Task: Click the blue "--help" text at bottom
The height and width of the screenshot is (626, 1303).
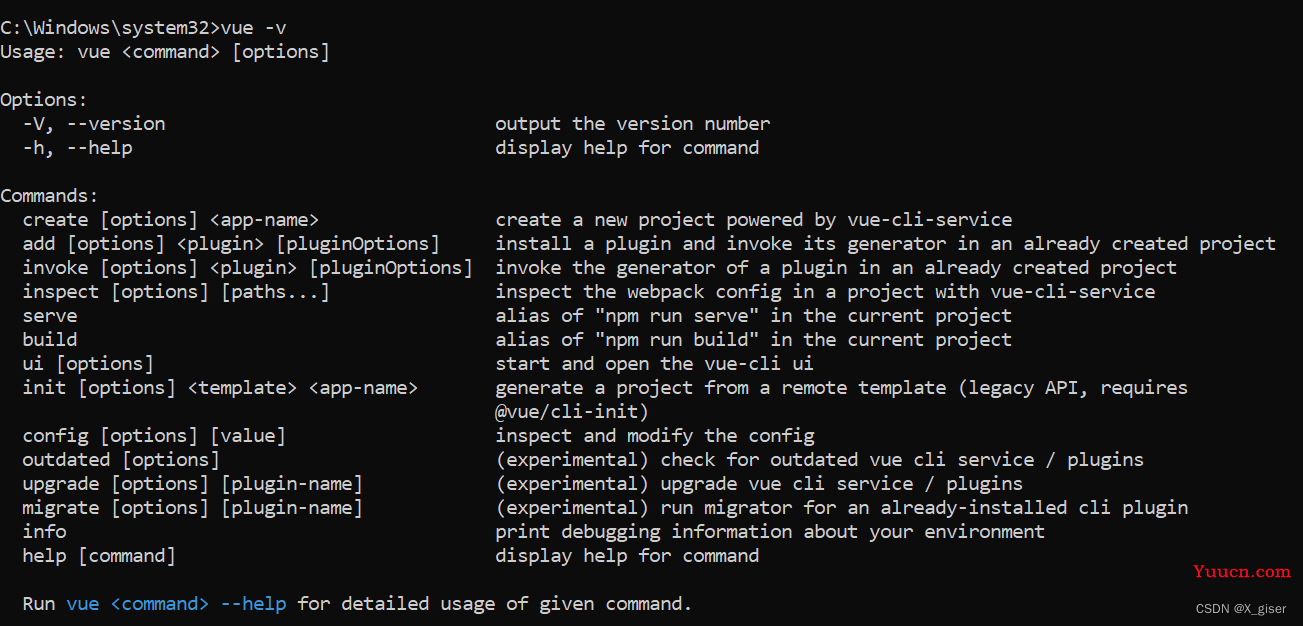Action: (x=253, y=604)
